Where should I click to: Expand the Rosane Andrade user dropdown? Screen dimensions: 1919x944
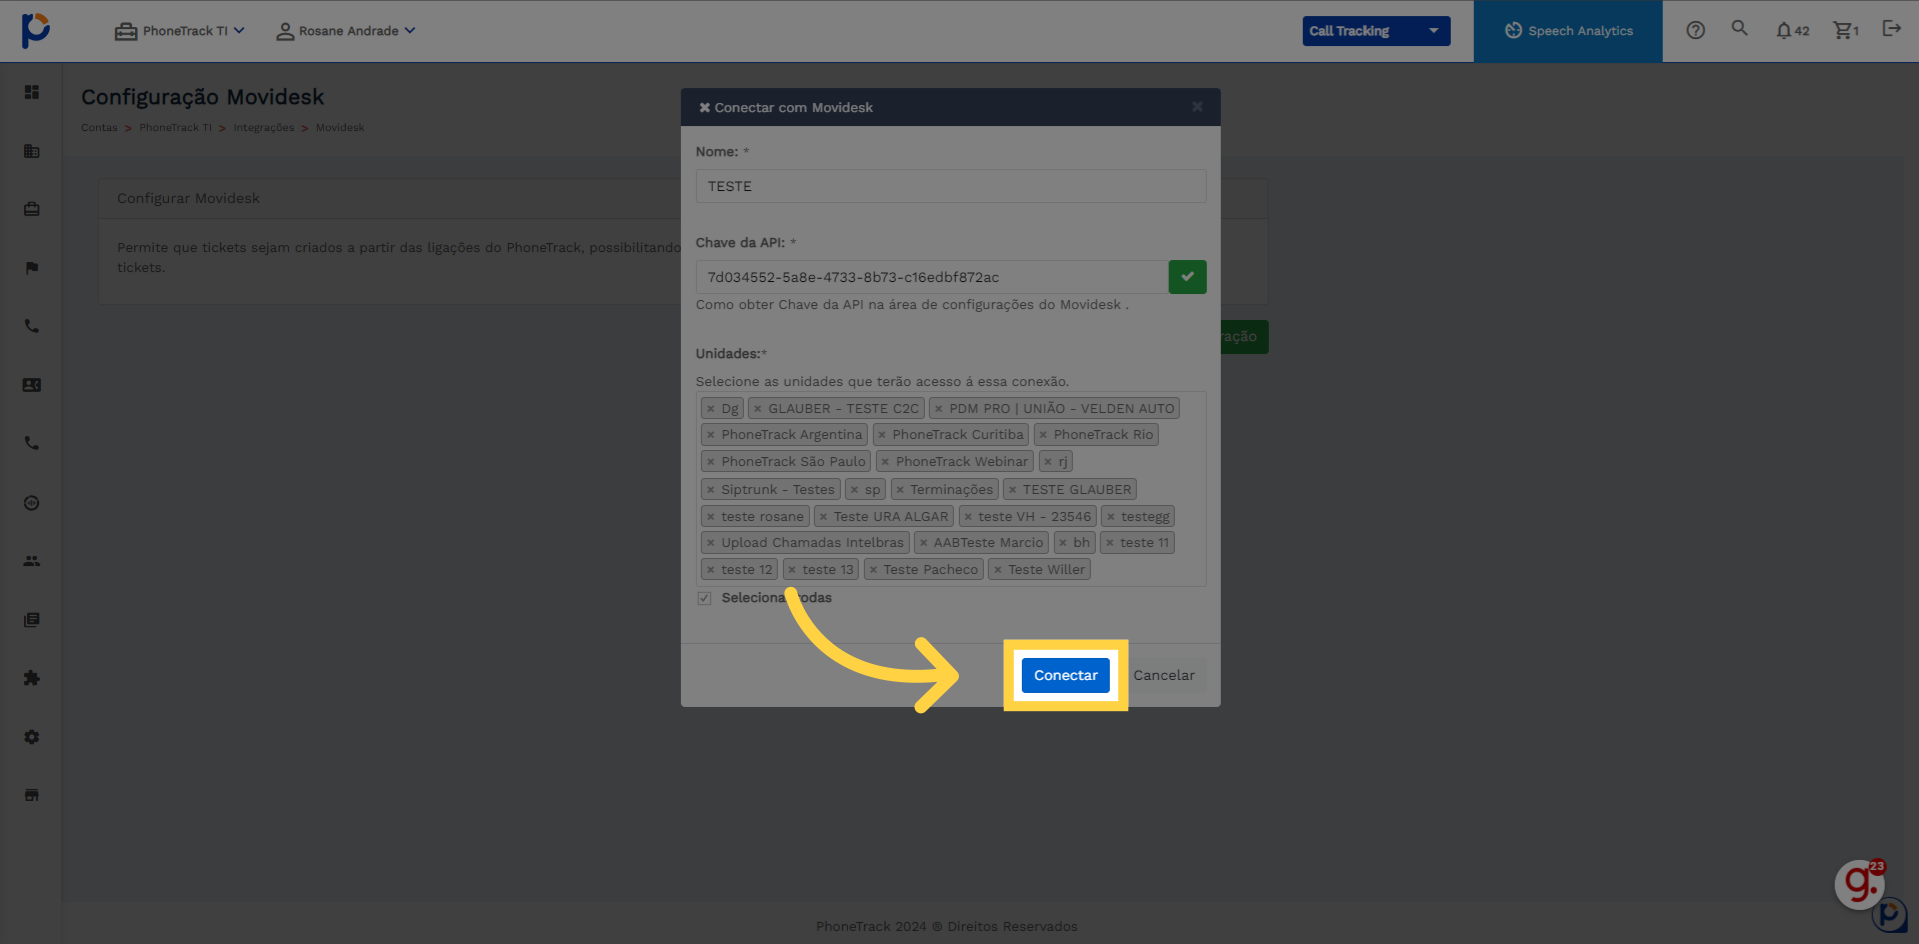tap(346, 31)
